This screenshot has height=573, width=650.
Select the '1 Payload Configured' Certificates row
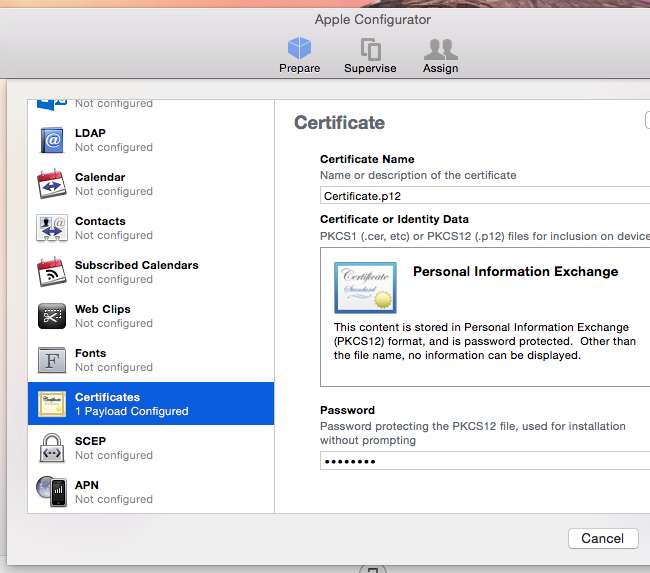151,404
